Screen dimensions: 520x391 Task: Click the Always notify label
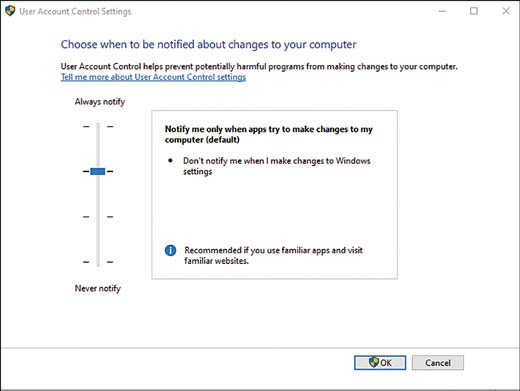100,102
